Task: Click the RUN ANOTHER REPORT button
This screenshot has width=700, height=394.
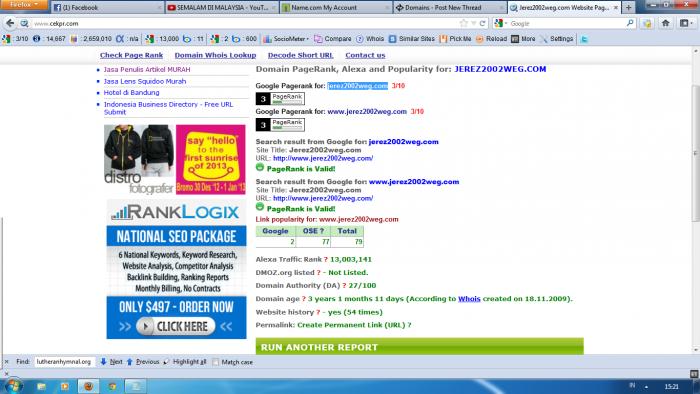Action: [419, 347]
